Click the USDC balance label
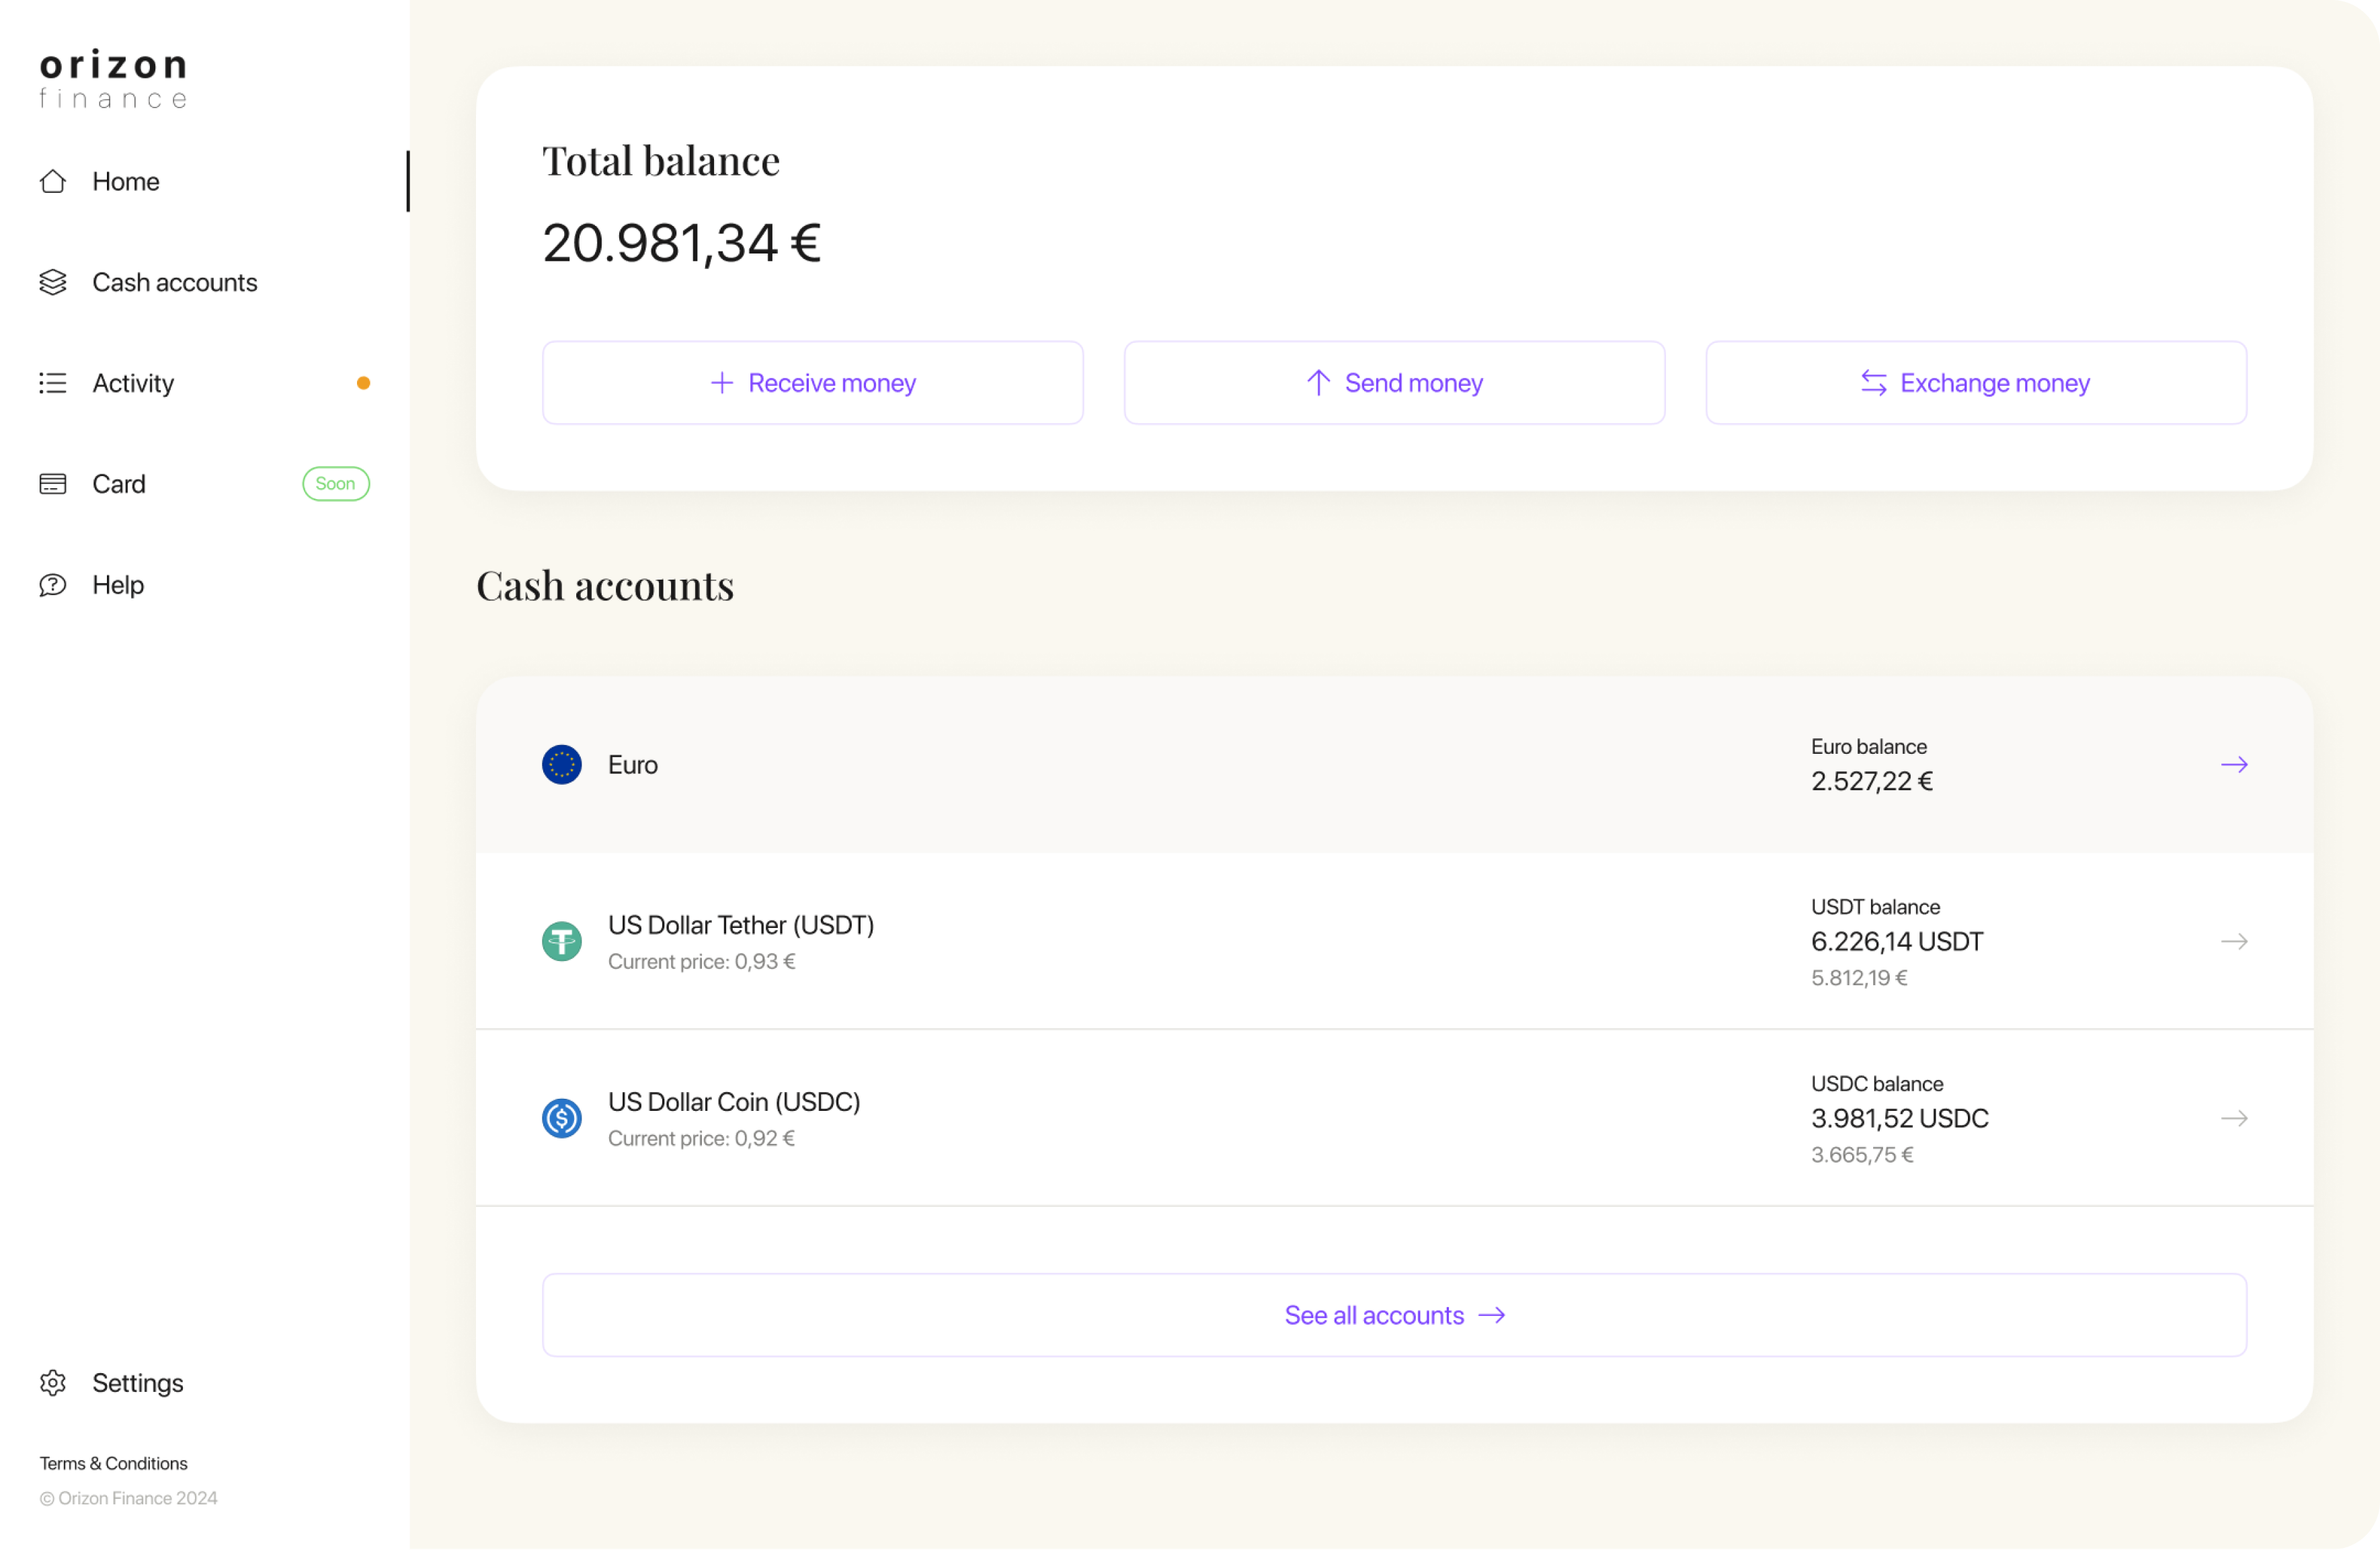 (1877, 1084)
